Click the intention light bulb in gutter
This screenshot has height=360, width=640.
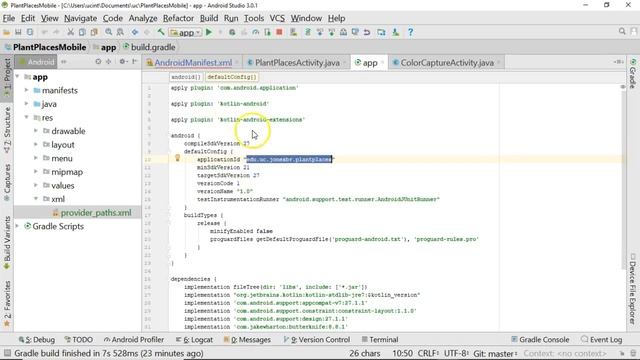pyautogui.click(x=177, y=158)
